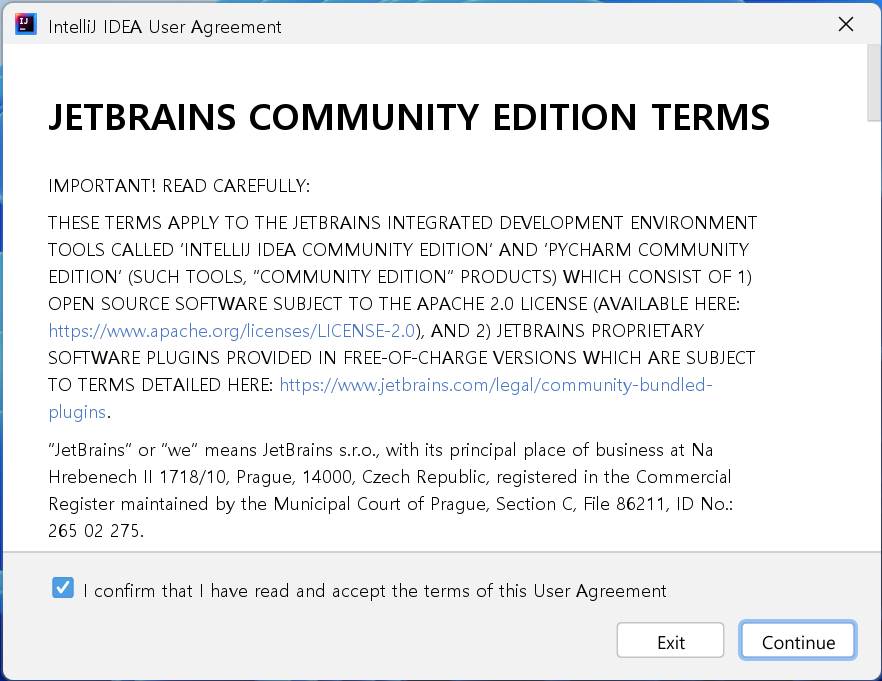Click the IntelliJ IDEA logo in title bar
Viewport: 882px width, 681px height.
(x=26, y=25)
